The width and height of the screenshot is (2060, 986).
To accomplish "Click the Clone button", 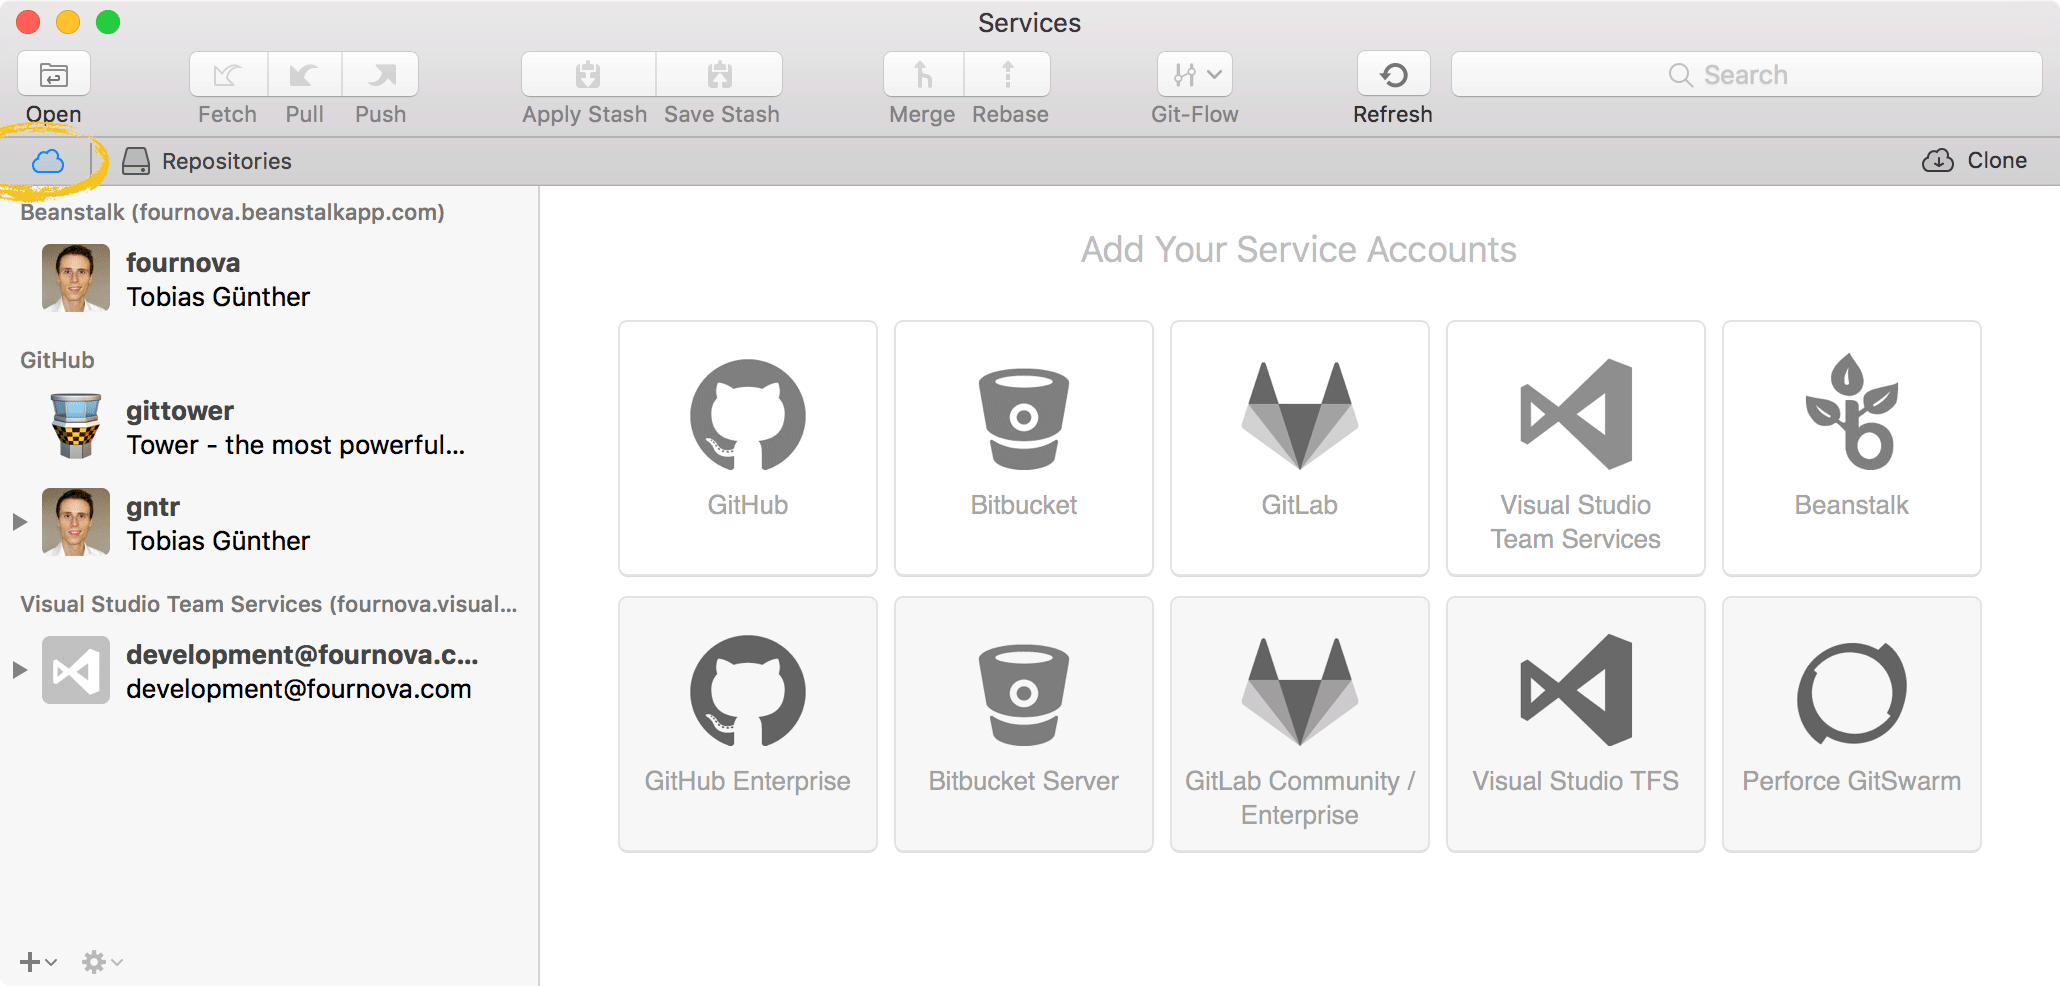I will click(1974, 161).
